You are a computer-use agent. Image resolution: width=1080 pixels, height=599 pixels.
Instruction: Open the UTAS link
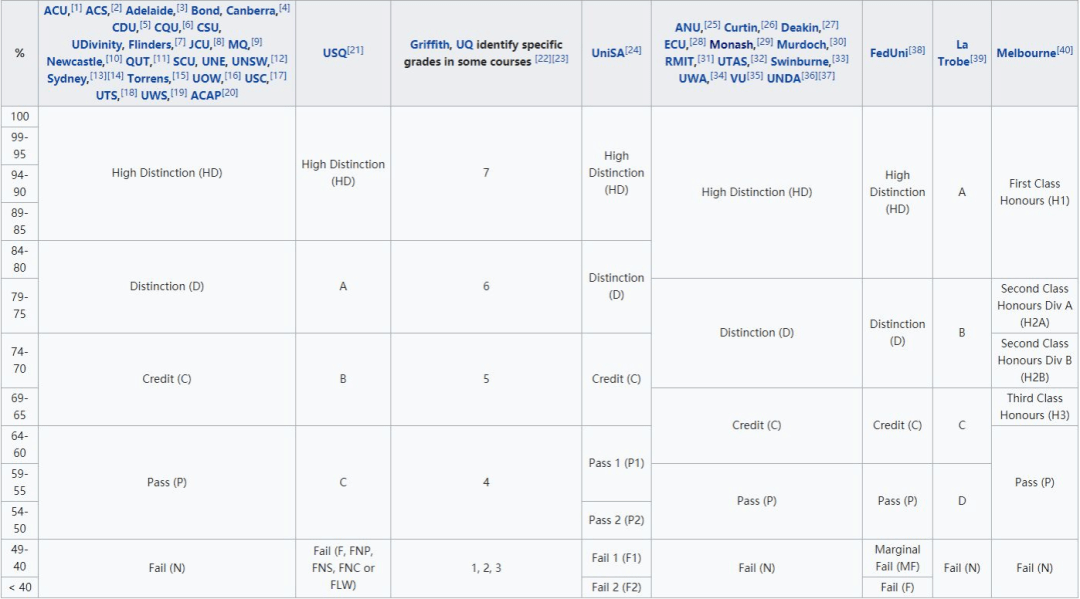(x=733, y=61)
